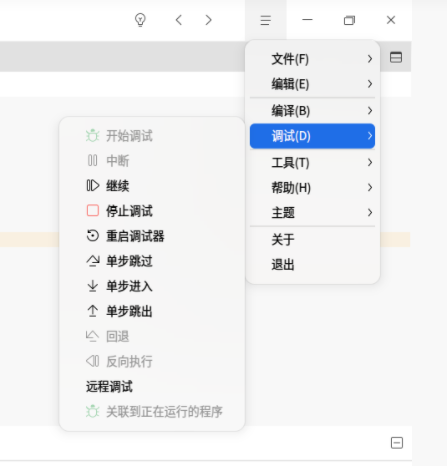Select the highlighted 调试(D) menu
The height and width of the screenshot is (466, 447).
coord(312,136)
